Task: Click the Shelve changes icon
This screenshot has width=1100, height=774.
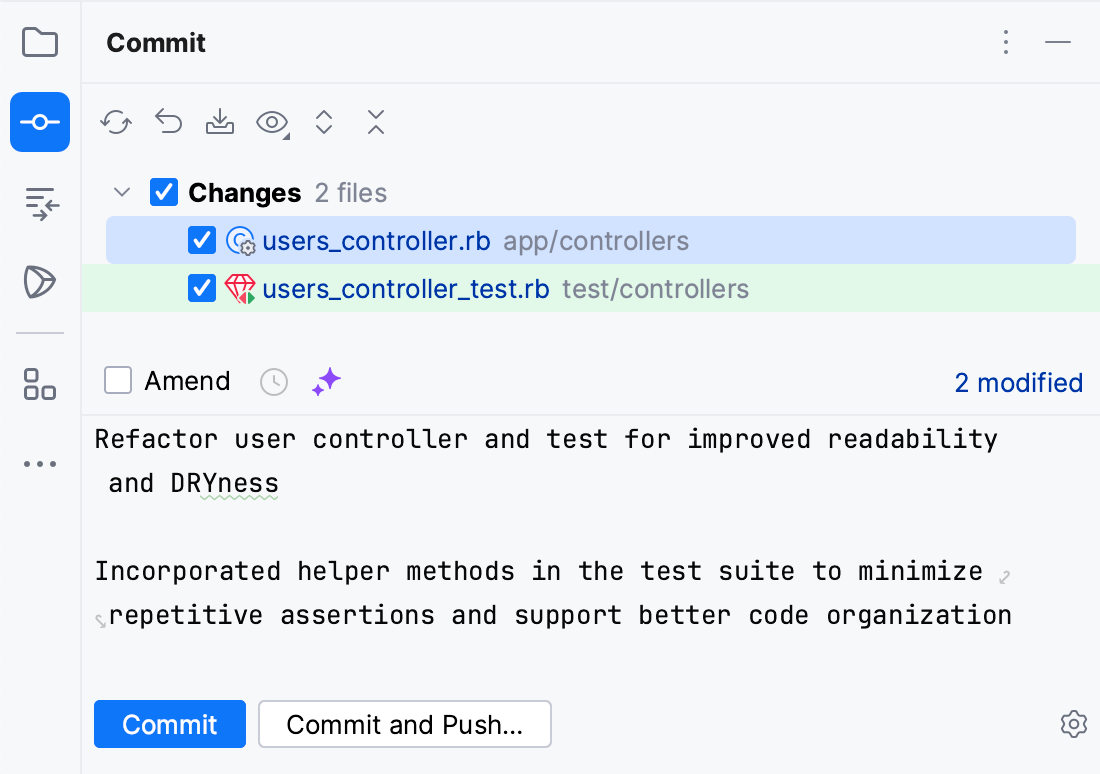Action: [x=220, y=122]
